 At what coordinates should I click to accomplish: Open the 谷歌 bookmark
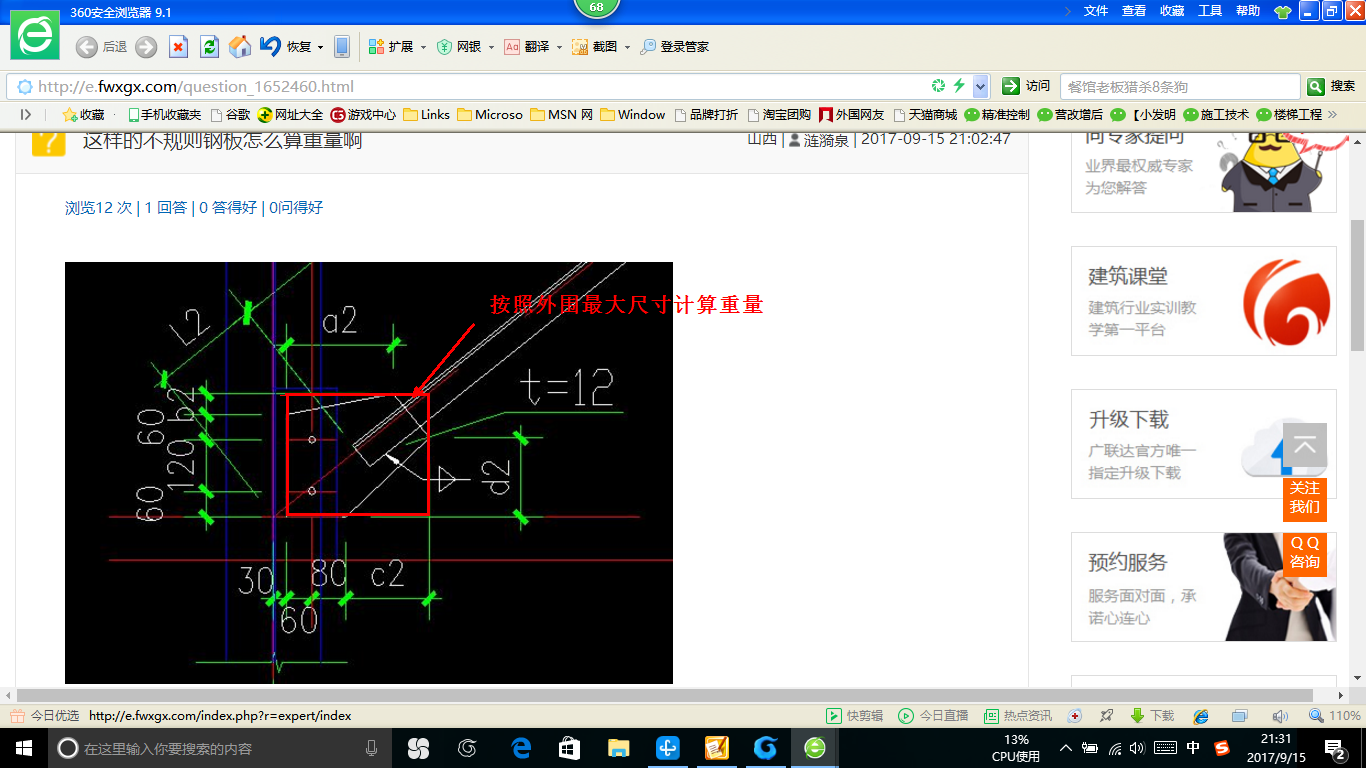click(230, 115)
